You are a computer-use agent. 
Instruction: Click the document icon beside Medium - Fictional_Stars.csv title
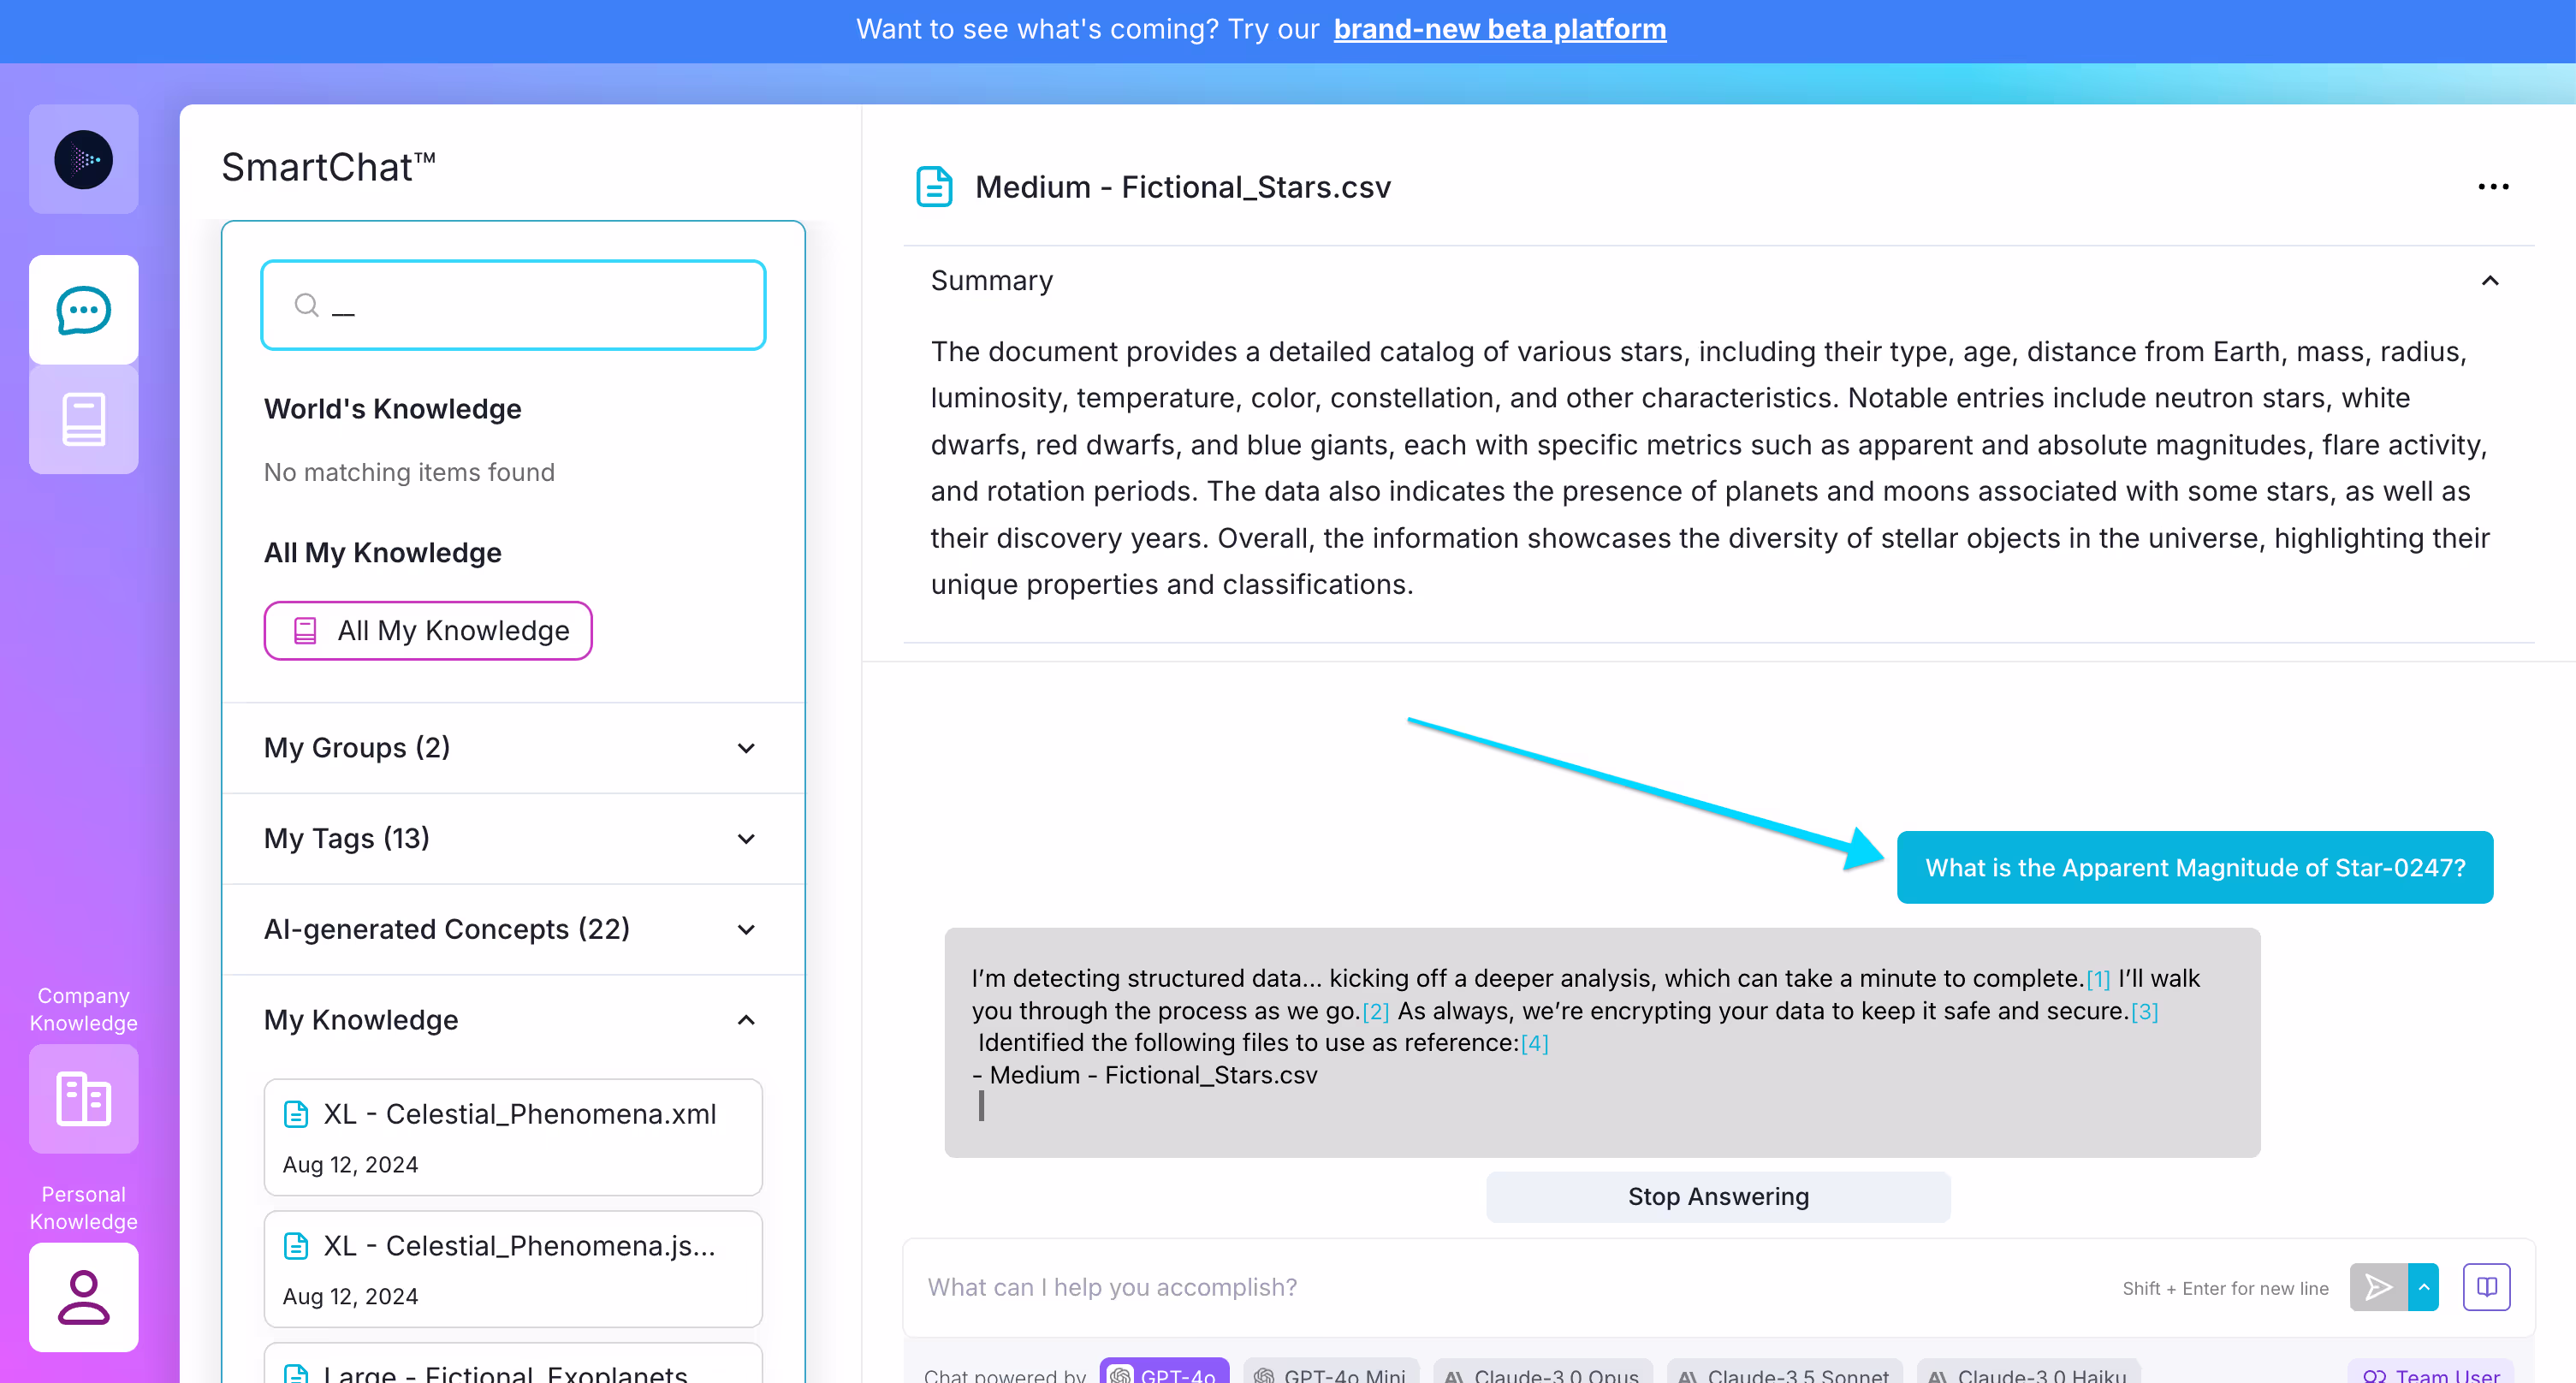tap(934, 187)
